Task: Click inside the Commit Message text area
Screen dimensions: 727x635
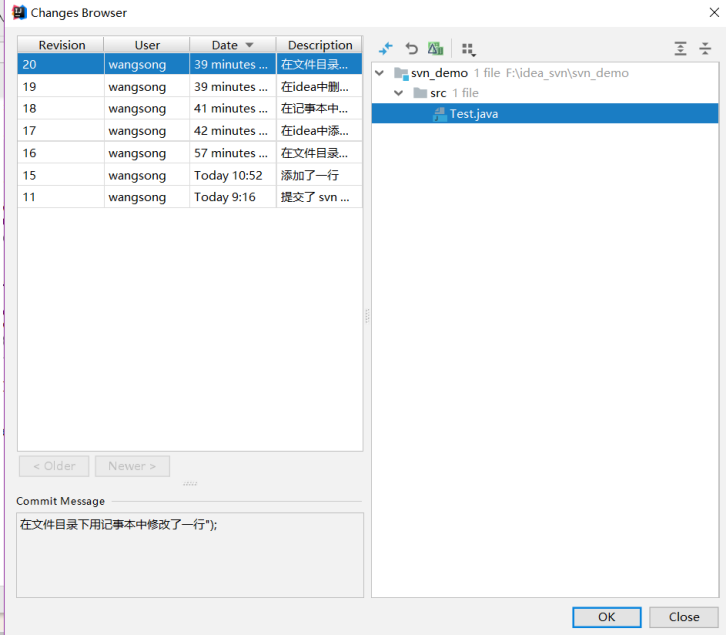Action: pos(190,555)
